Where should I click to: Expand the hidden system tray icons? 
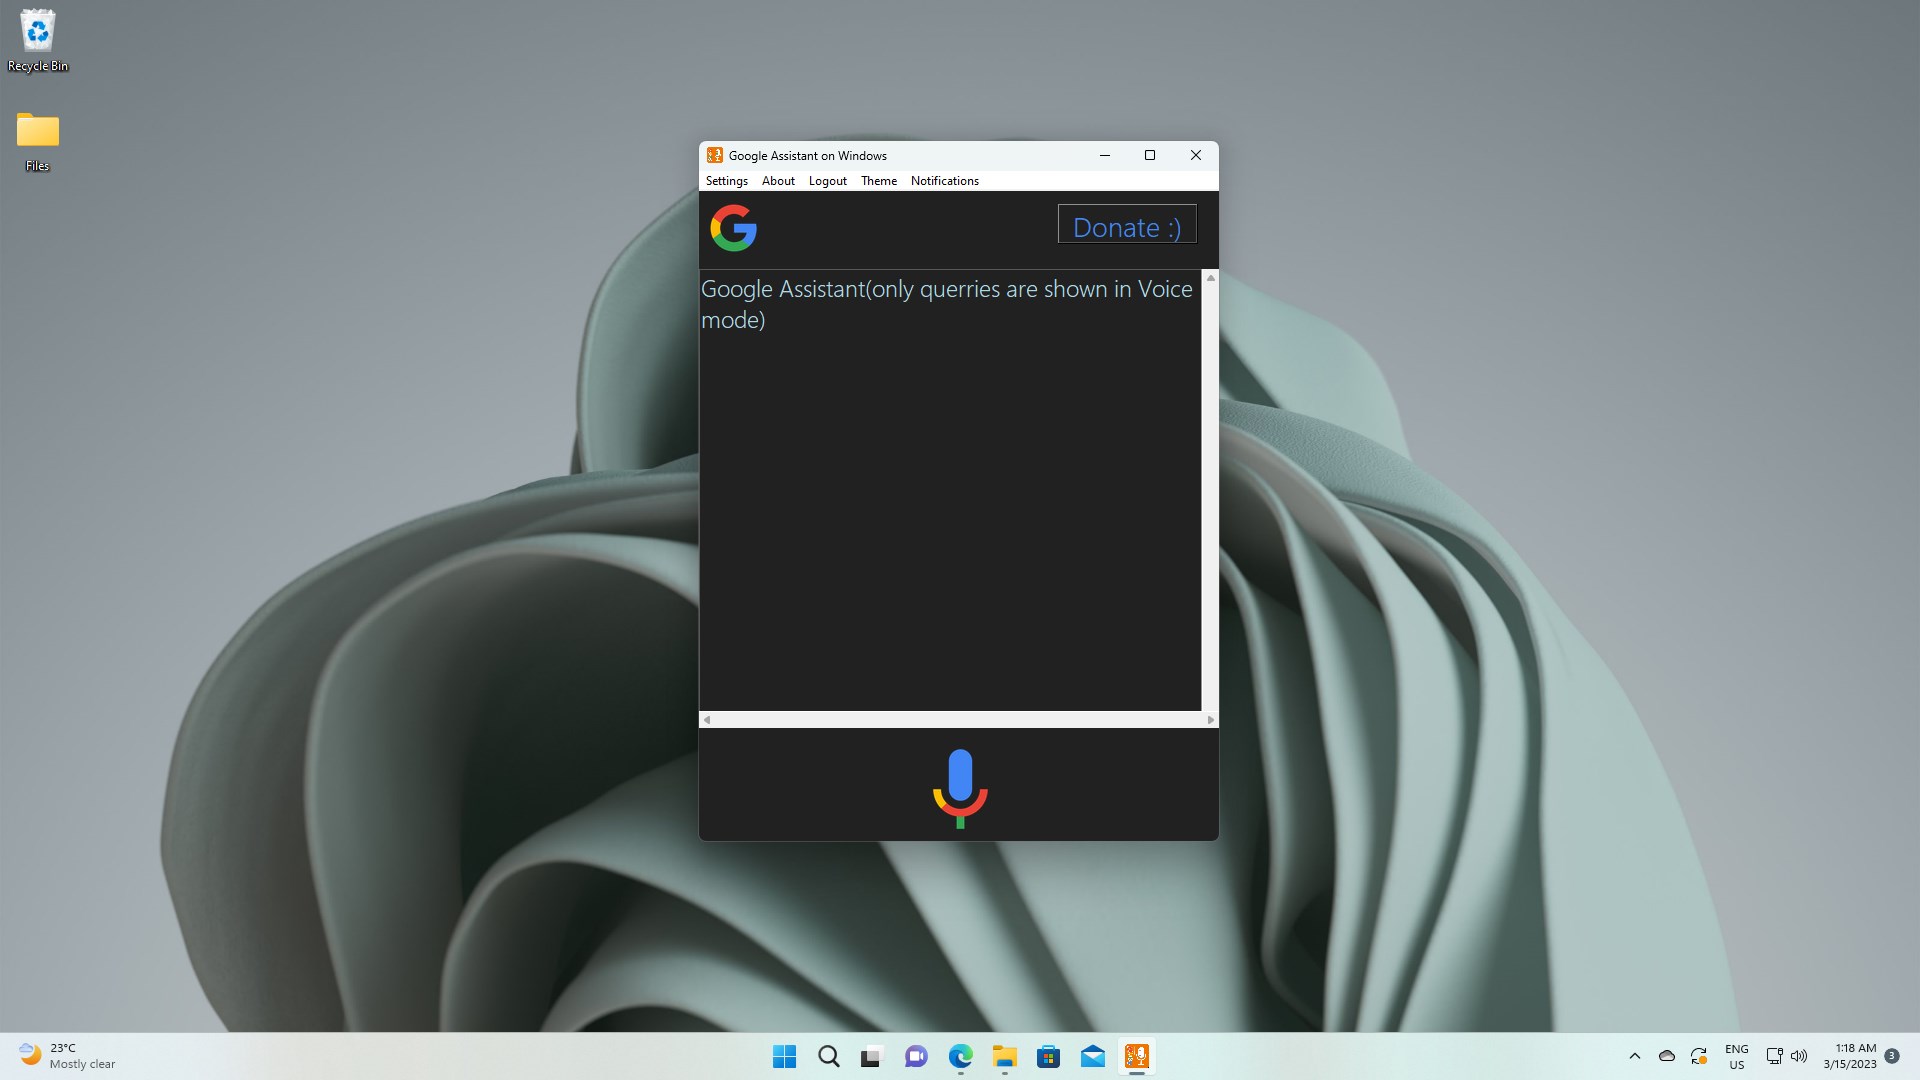[1634, 1056]
